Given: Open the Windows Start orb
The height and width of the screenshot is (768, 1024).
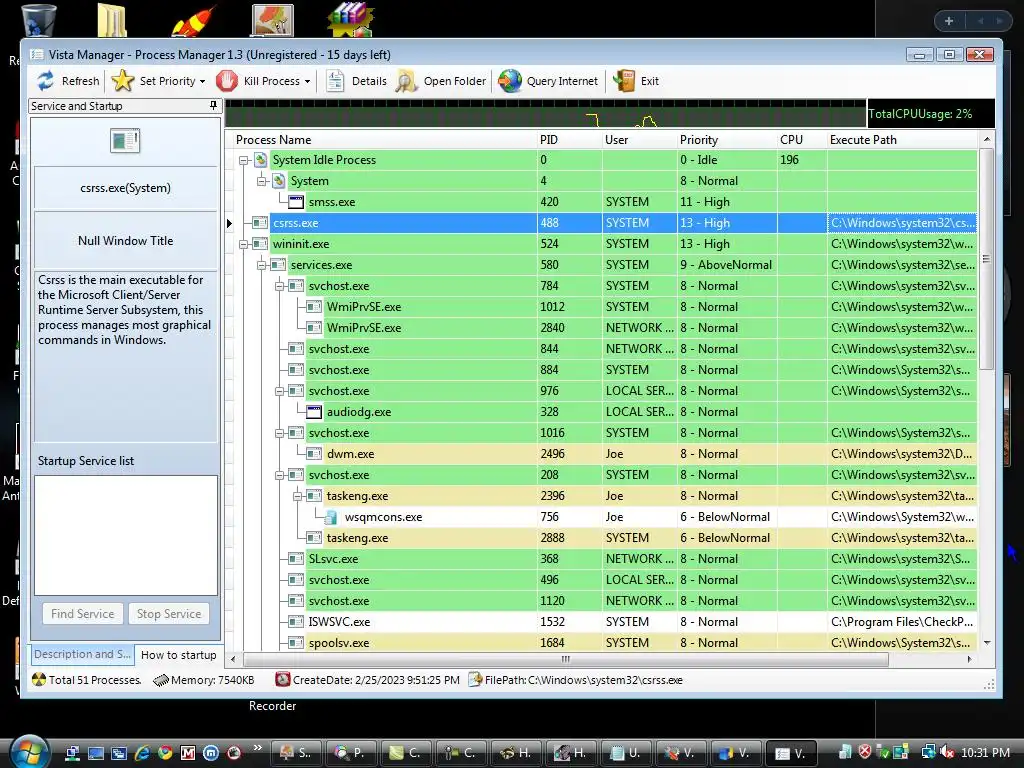Looking at the screenshot, I should [x=28, y=752].
